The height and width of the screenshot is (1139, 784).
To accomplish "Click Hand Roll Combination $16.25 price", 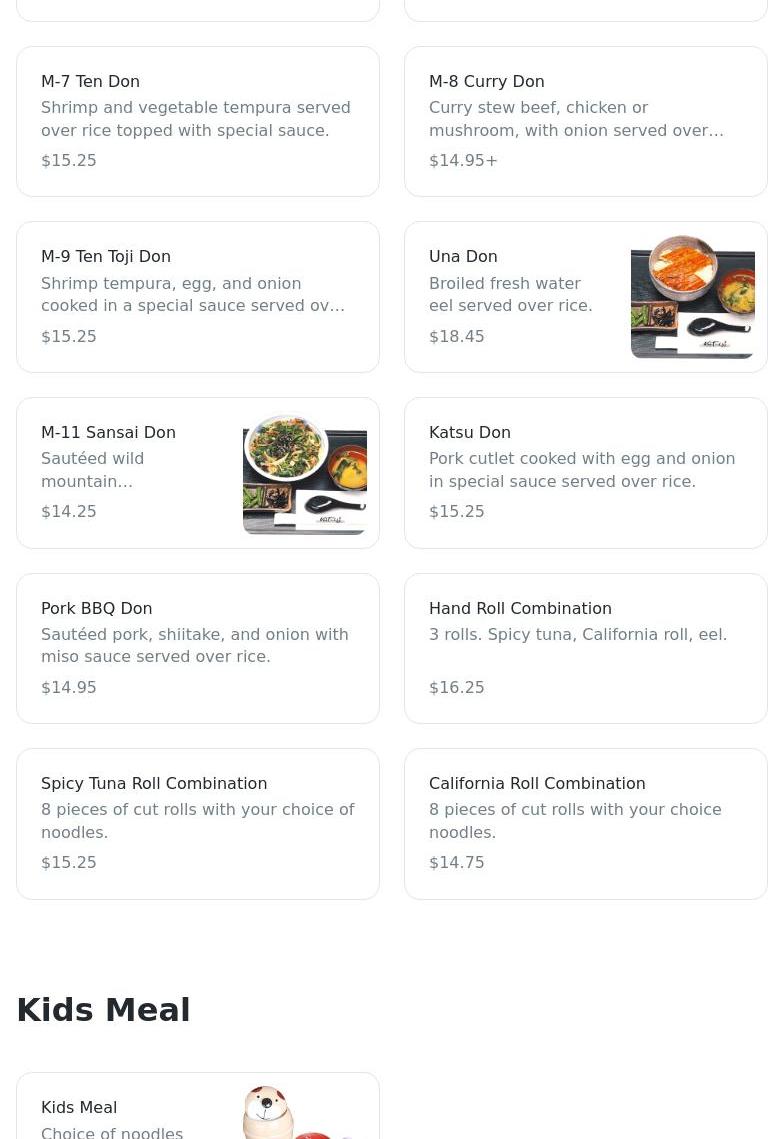I will click(x=457, y=688).
